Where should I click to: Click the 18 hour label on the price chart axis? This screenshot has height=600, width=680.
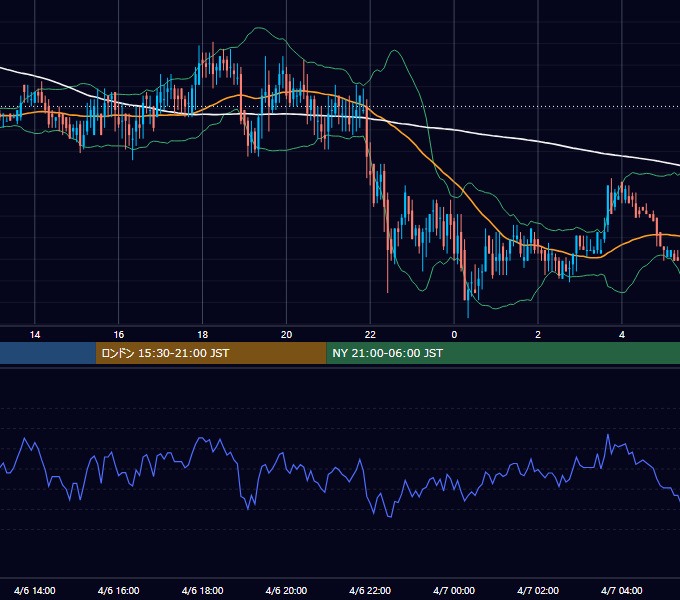click(203, 335)
